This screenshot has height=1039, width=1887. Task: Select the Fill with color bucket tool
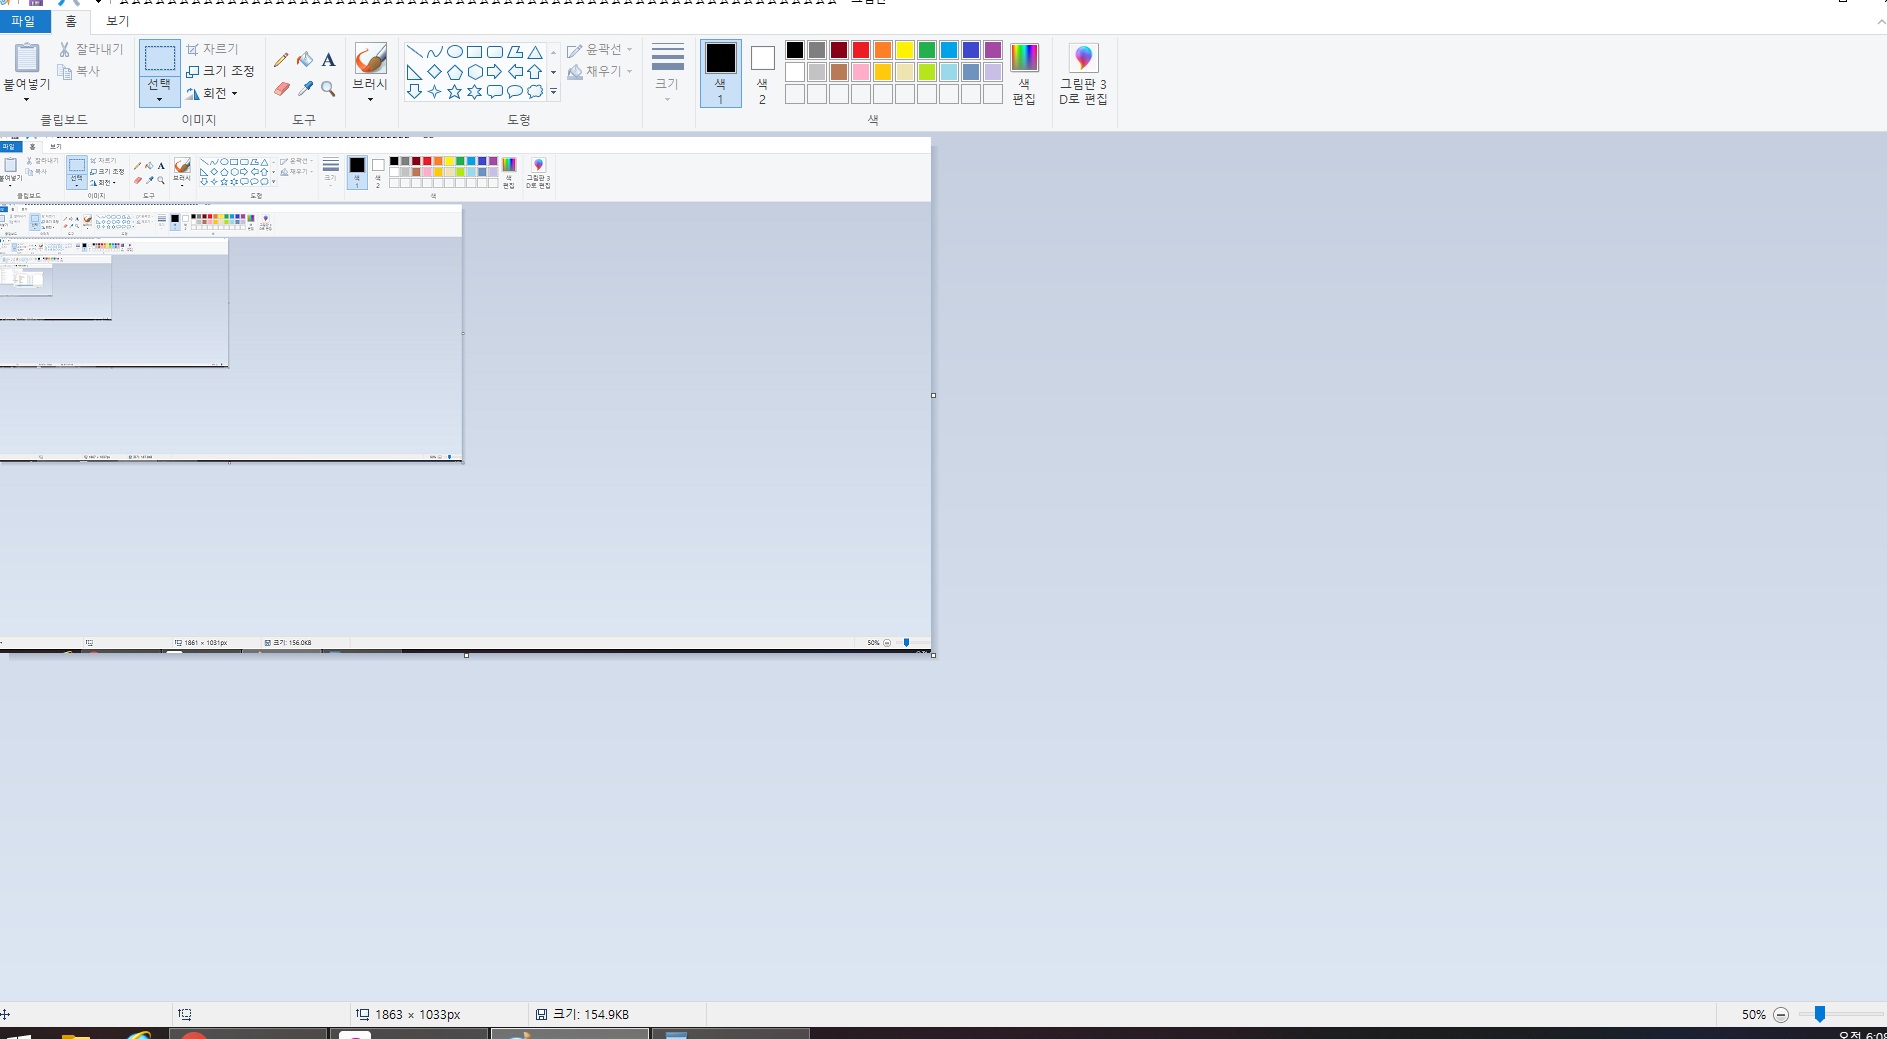tap(305, 60)
